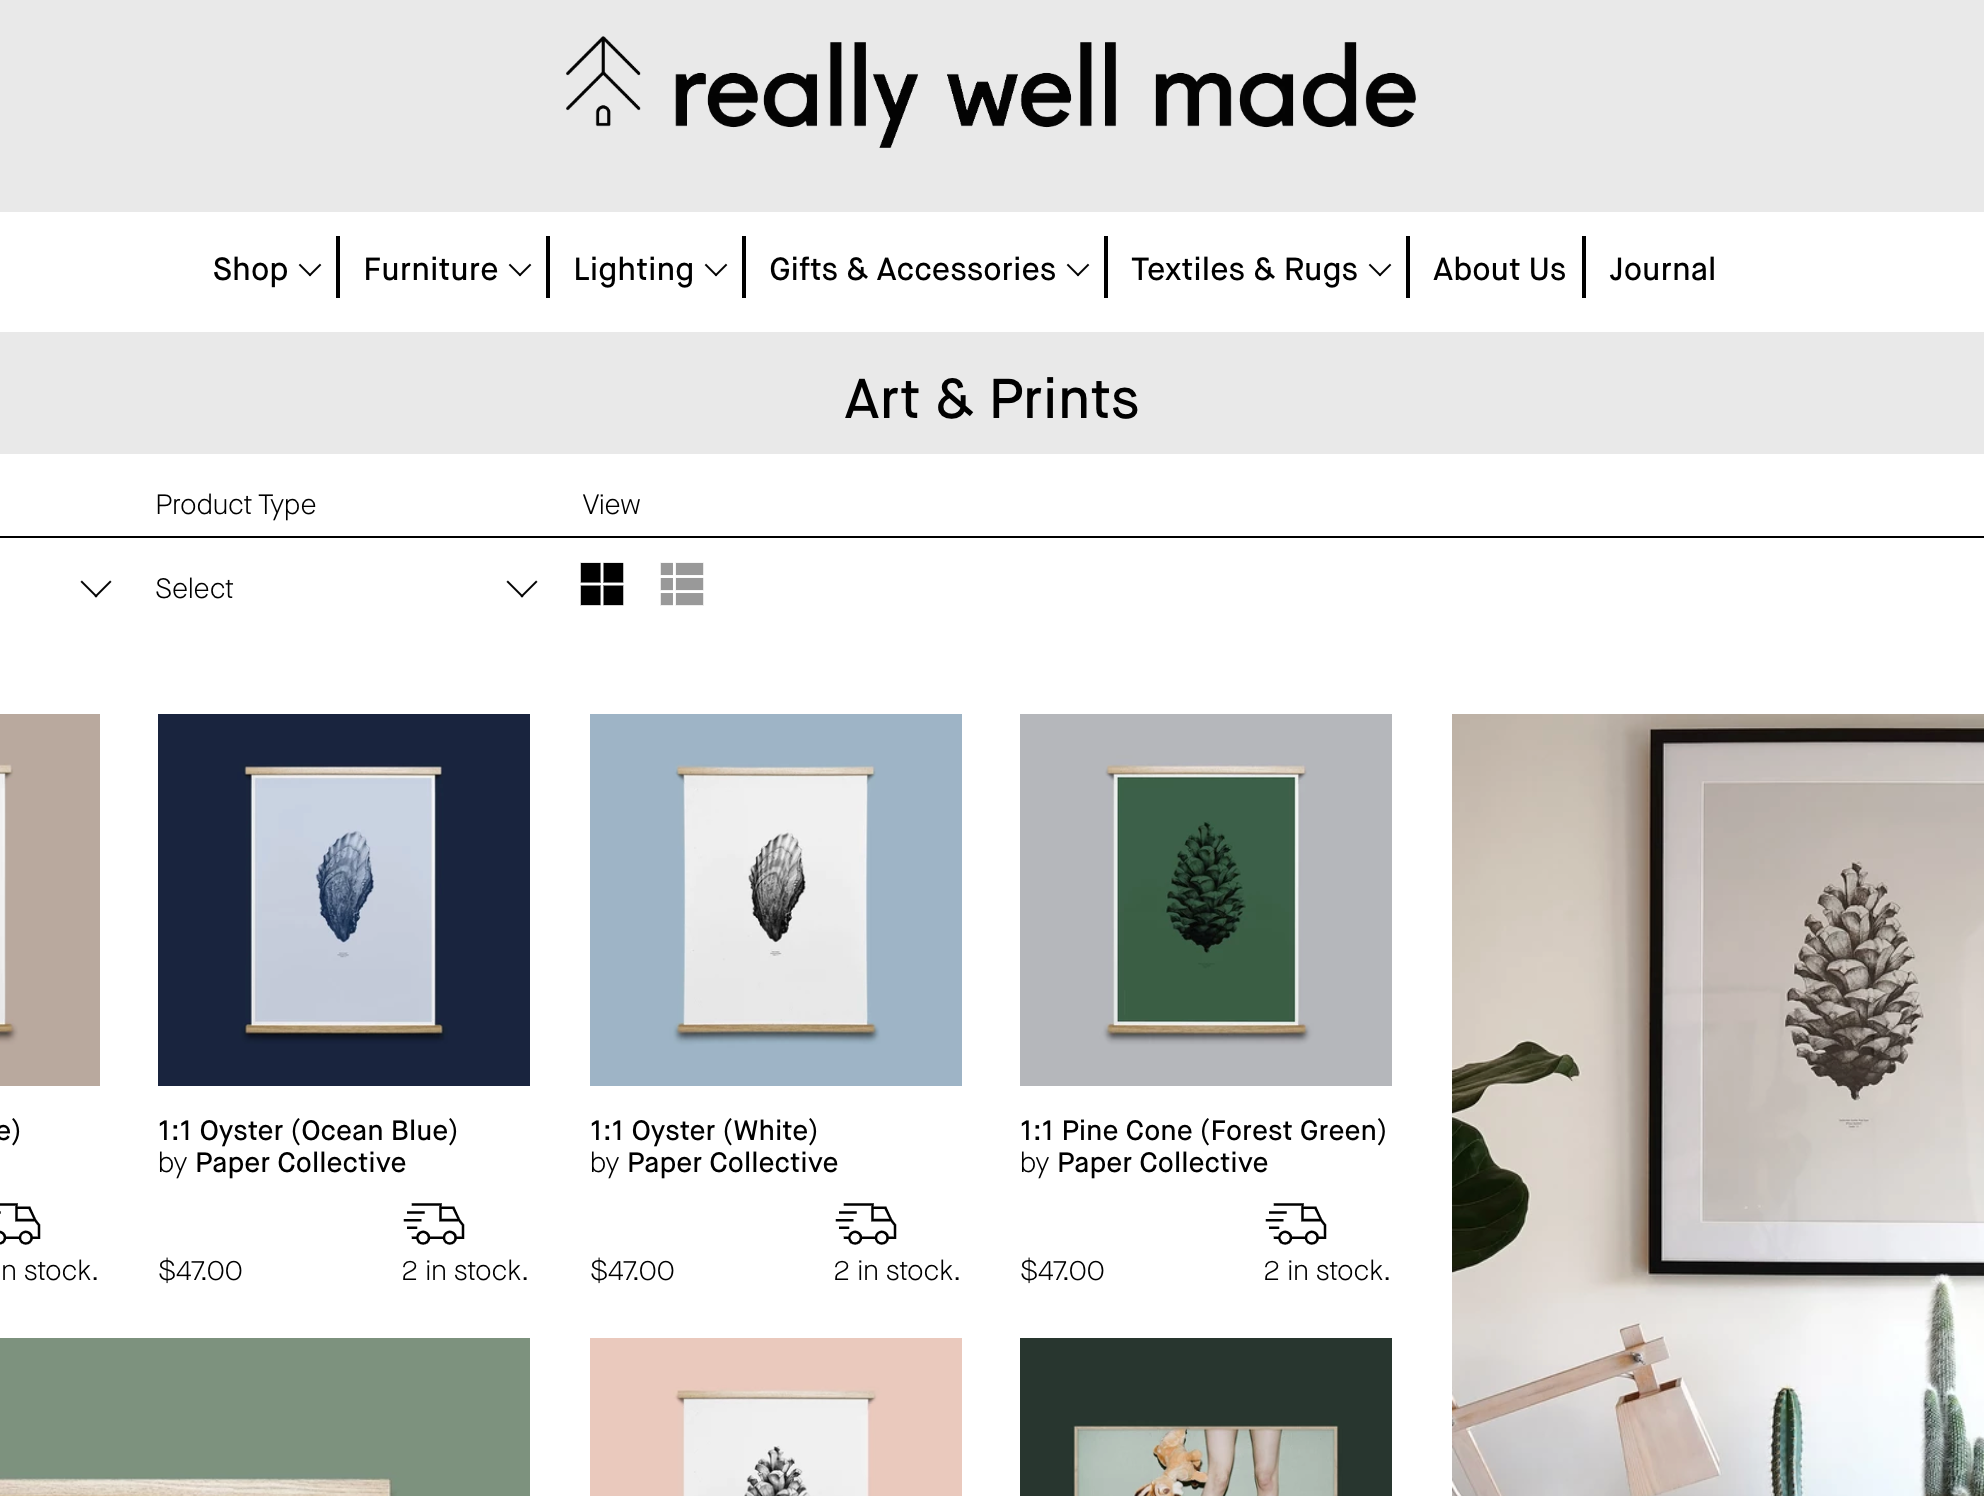Expand the Furniture menu
The height and width of the screenshot is (1496, 1984).
click(x=446, y=269)
